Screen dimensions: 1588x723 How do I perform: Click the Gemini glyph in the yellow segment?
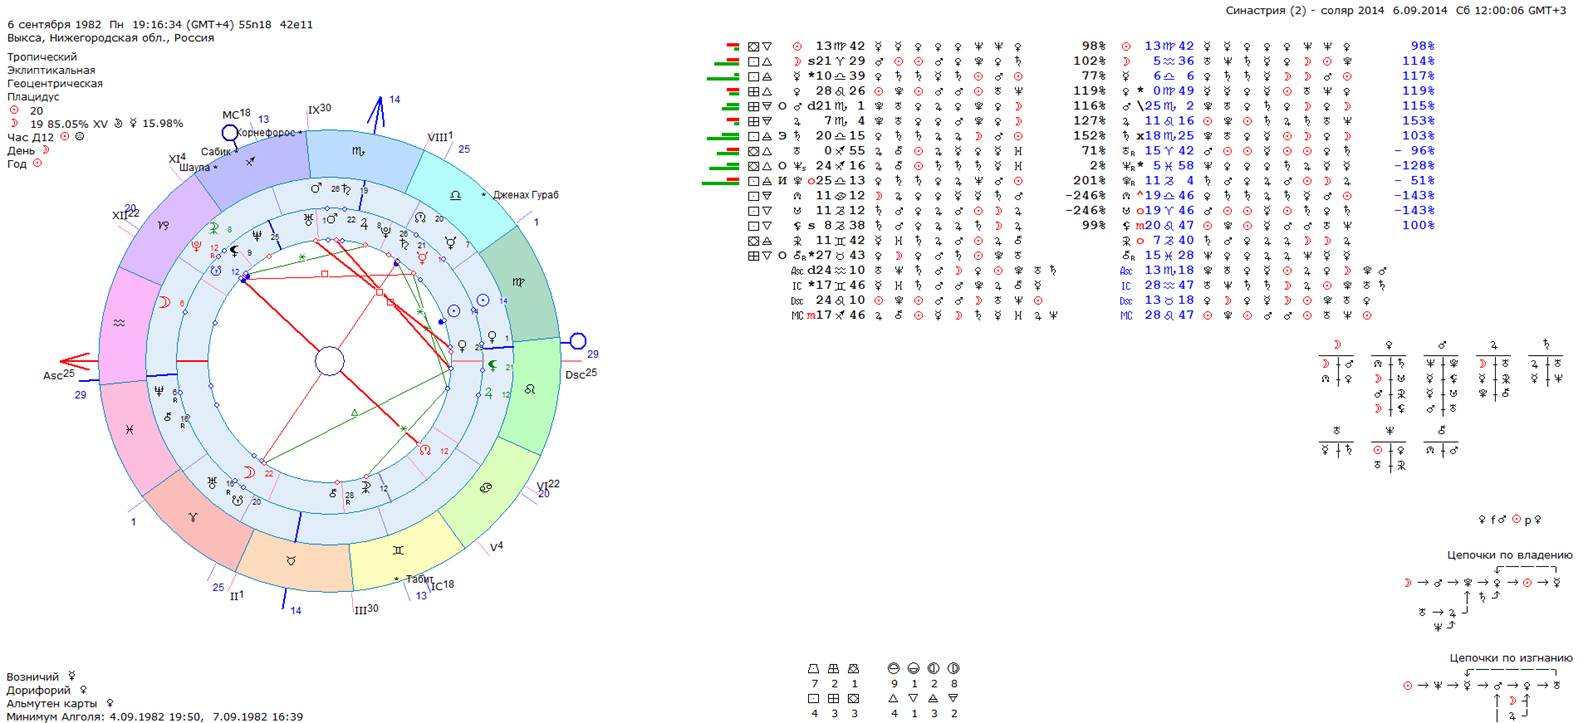pos(400,551)
